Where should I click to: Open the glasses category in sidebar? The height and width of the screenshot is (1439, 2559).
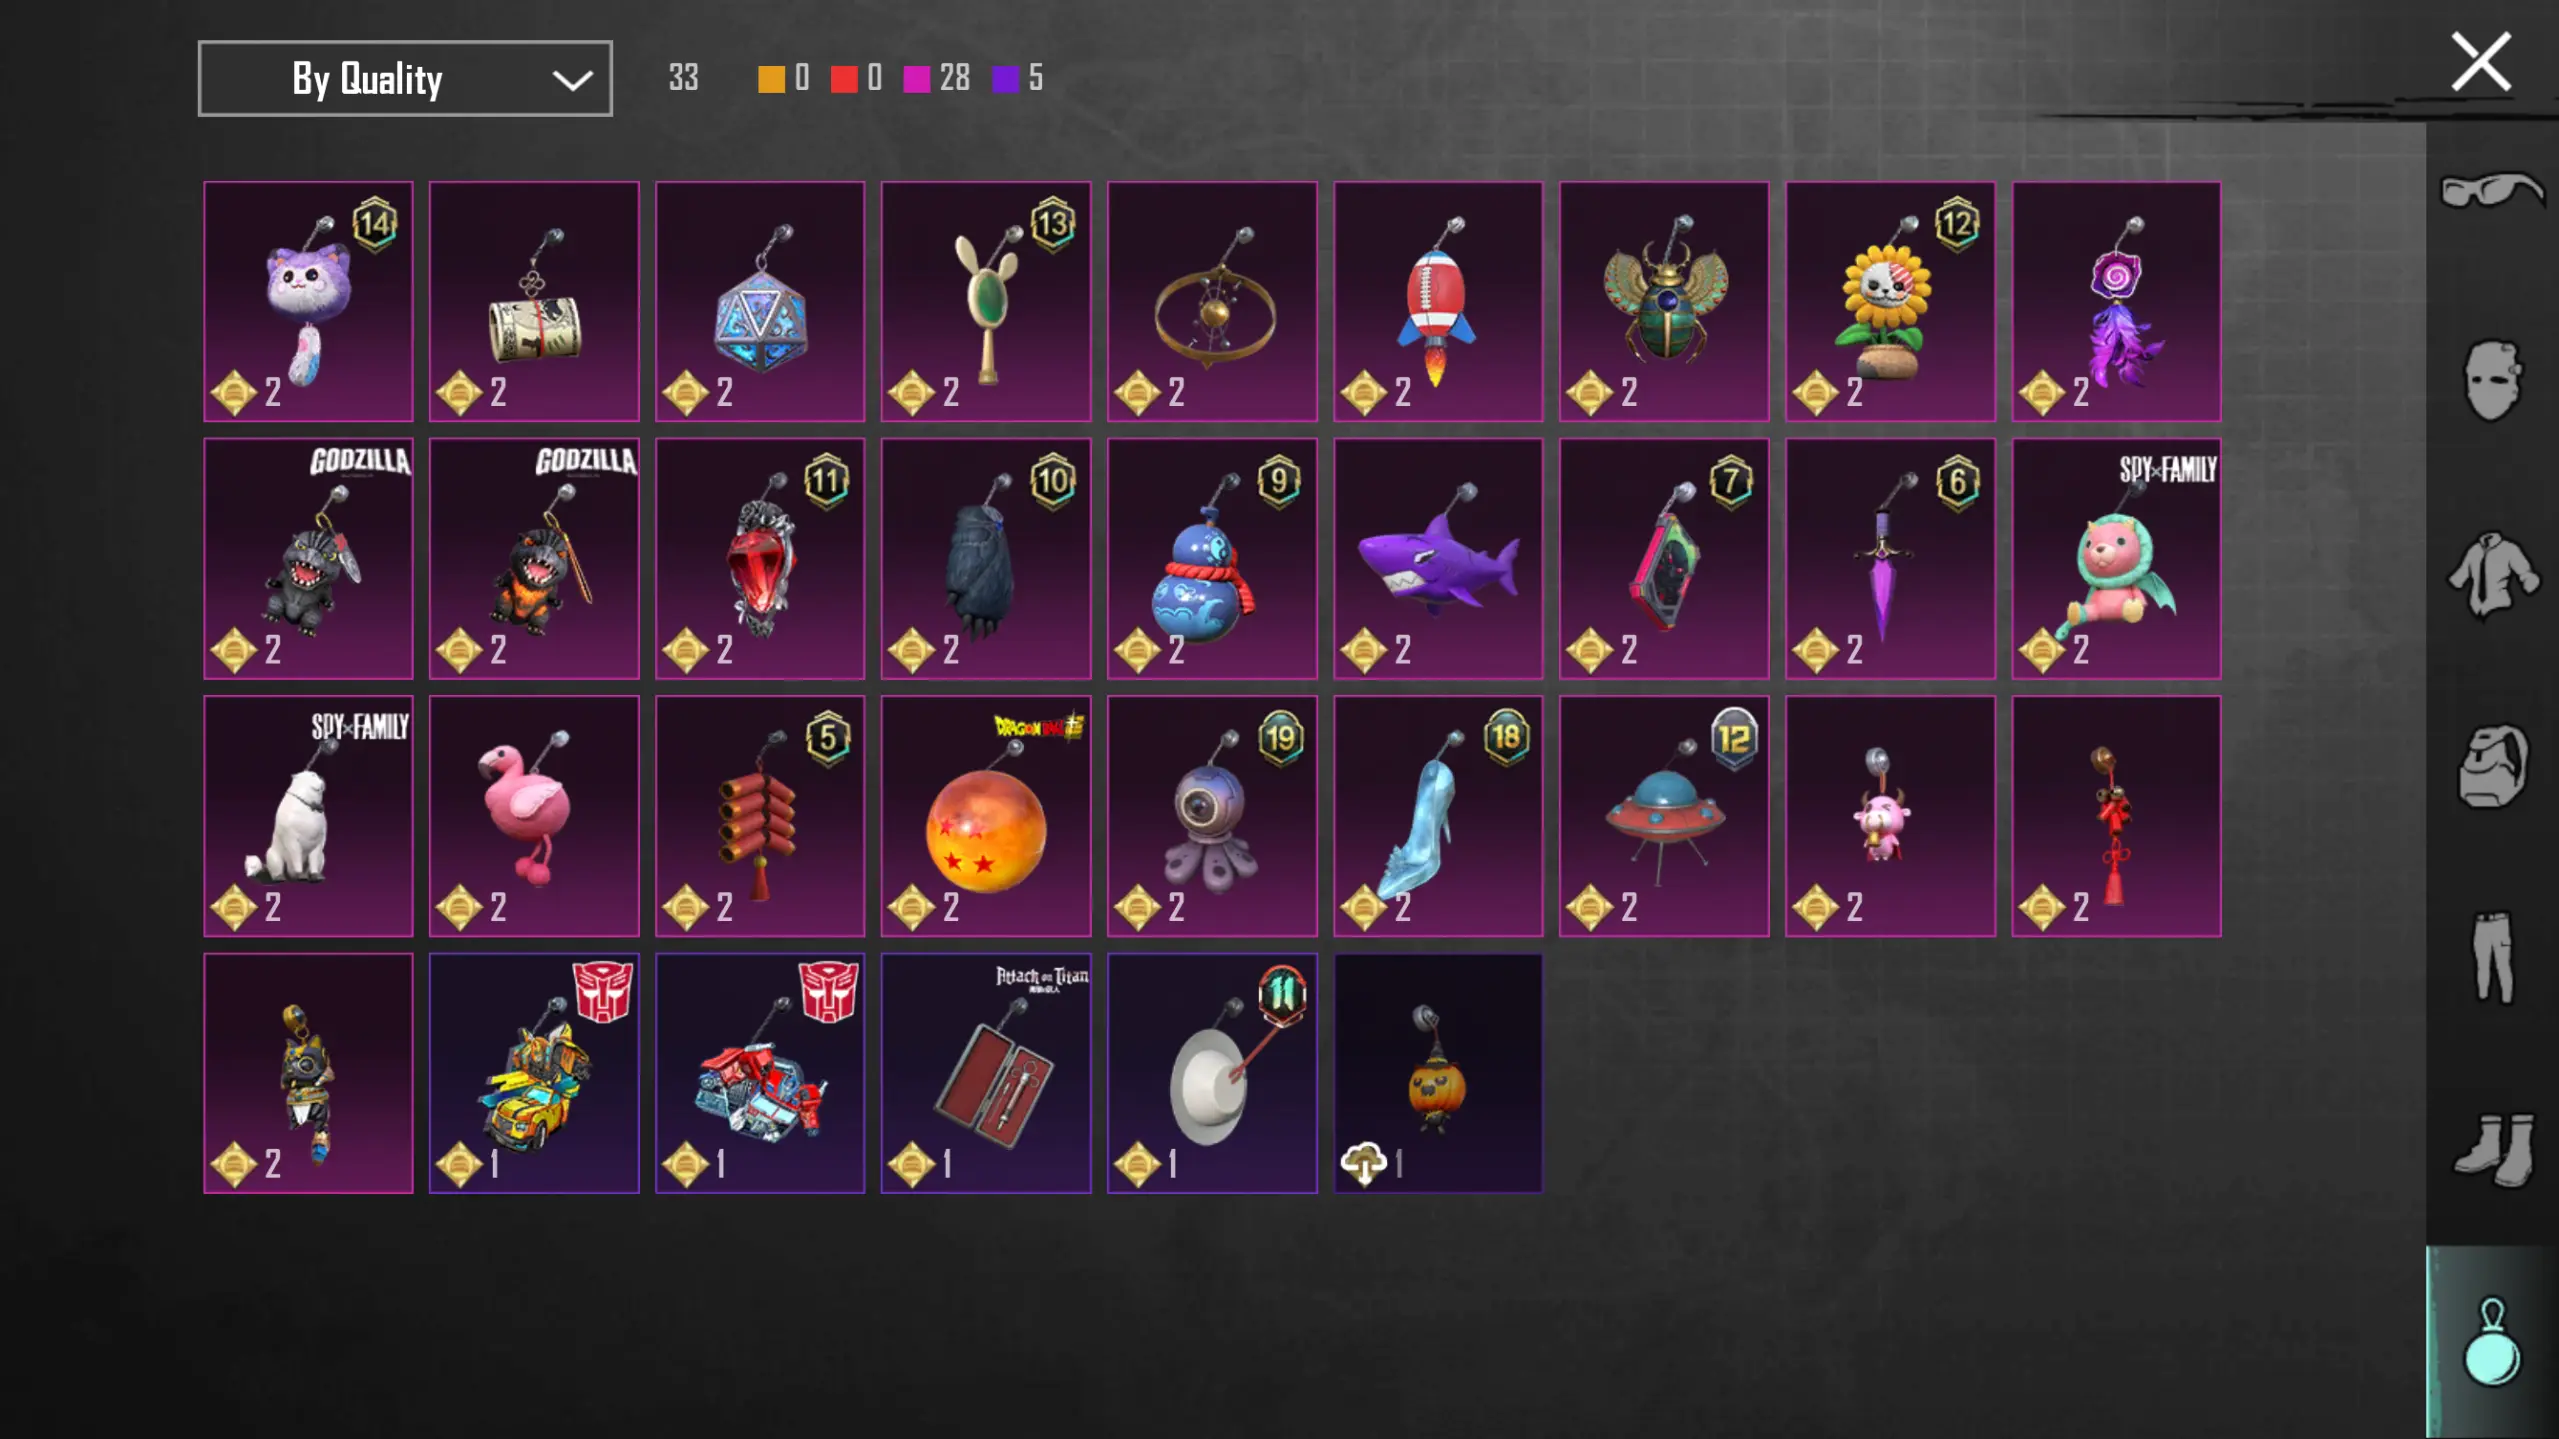coord(2492,190)
